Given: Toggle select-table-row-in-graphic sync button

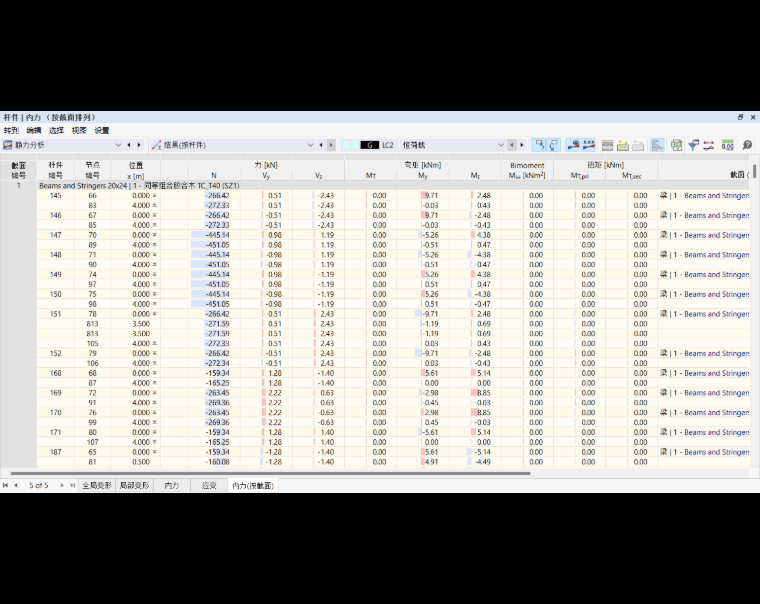Looking at the screenshot, I should click(554, 145).
